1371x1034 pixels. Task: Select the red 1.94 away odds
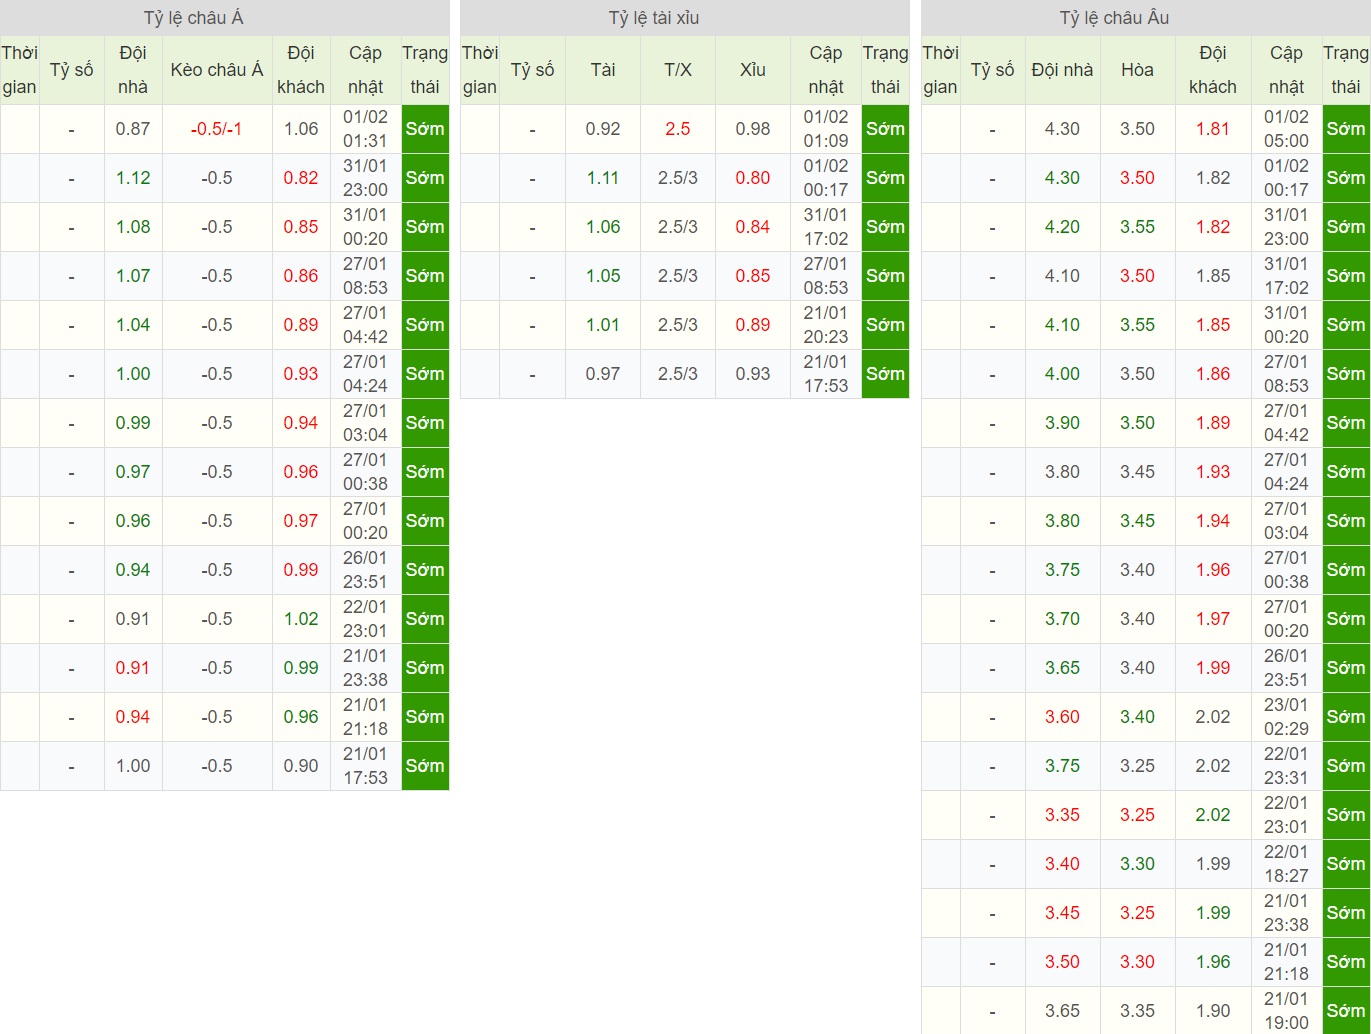tap(1213, 521)
